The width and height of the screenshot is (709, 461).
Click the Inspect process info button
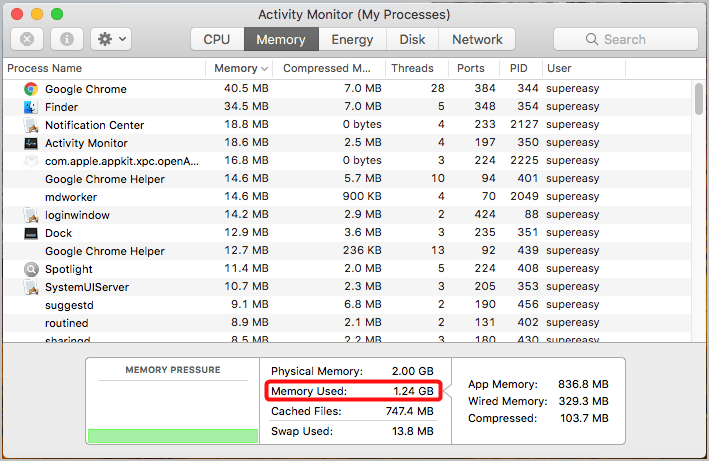point(66,39)
